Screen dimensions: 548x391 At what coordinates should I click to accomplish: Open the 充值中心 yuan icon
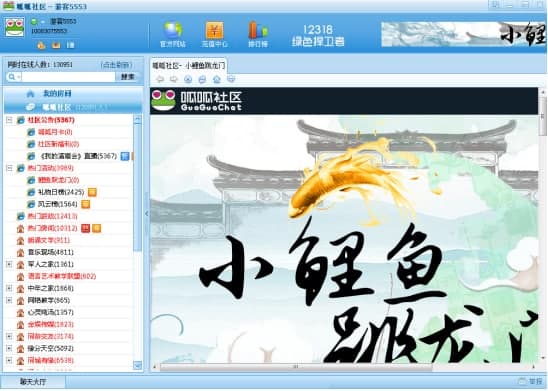(x=215, y=34)
